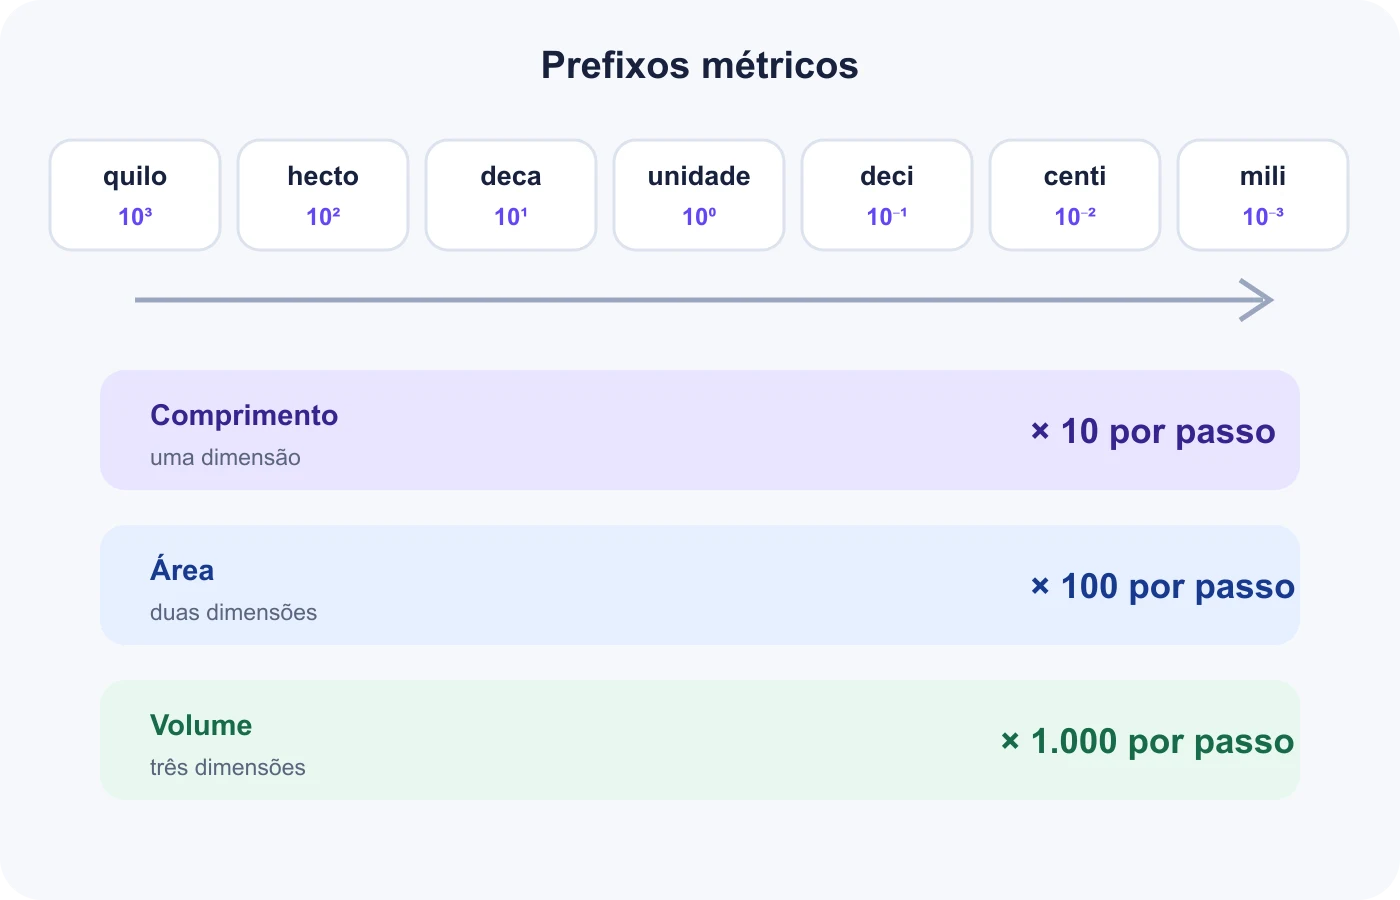Click the 10³ exponent under quilo
The image size is (1400, 900).
click(135, 217)
